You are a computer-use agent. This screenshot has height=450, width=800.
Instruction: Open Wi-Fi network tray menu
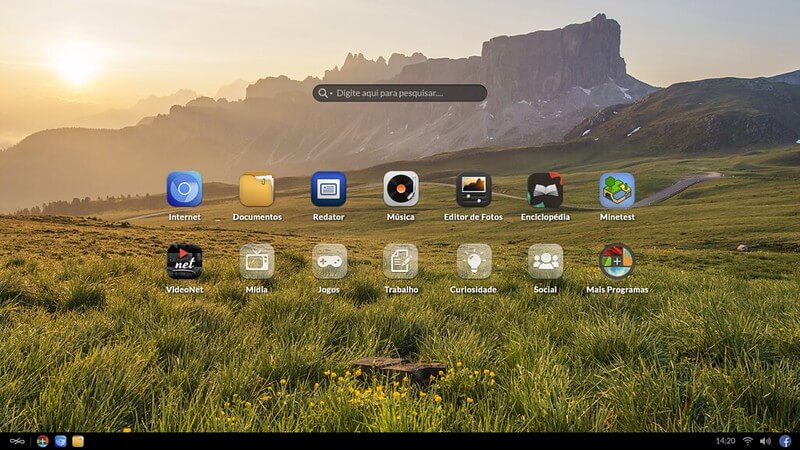(x=747, y=441)
